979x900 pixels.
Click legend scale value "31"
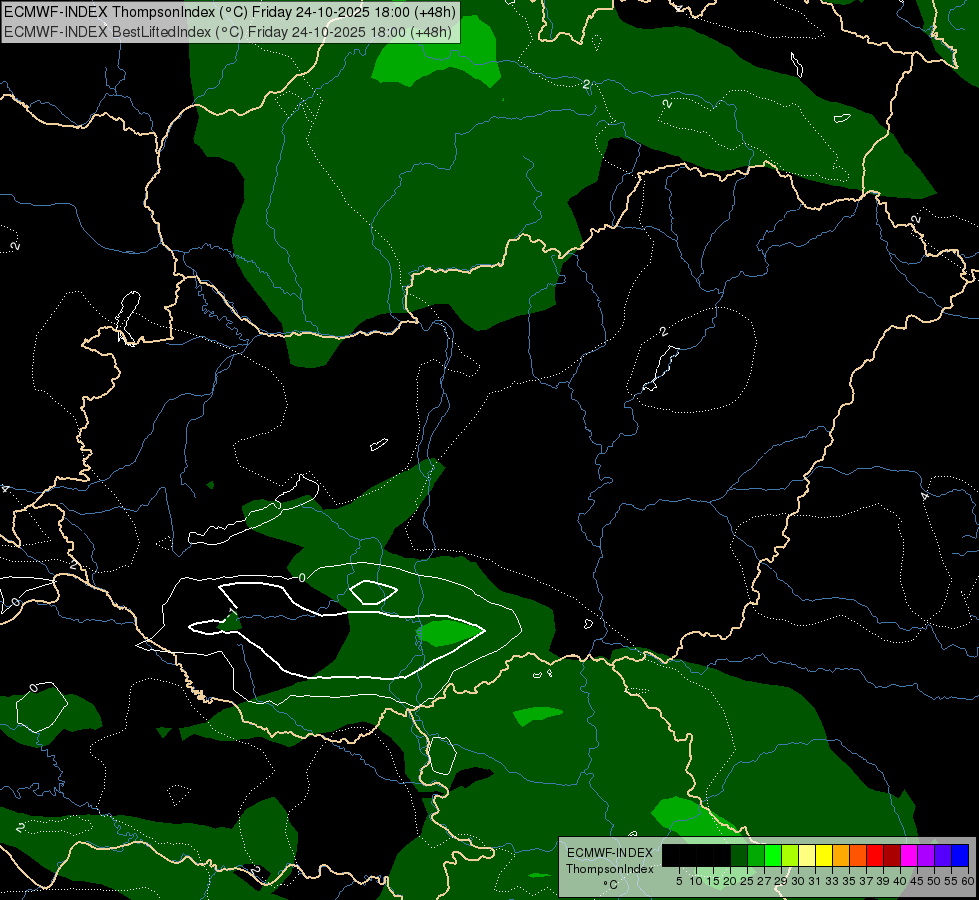(x=815, y=881)
